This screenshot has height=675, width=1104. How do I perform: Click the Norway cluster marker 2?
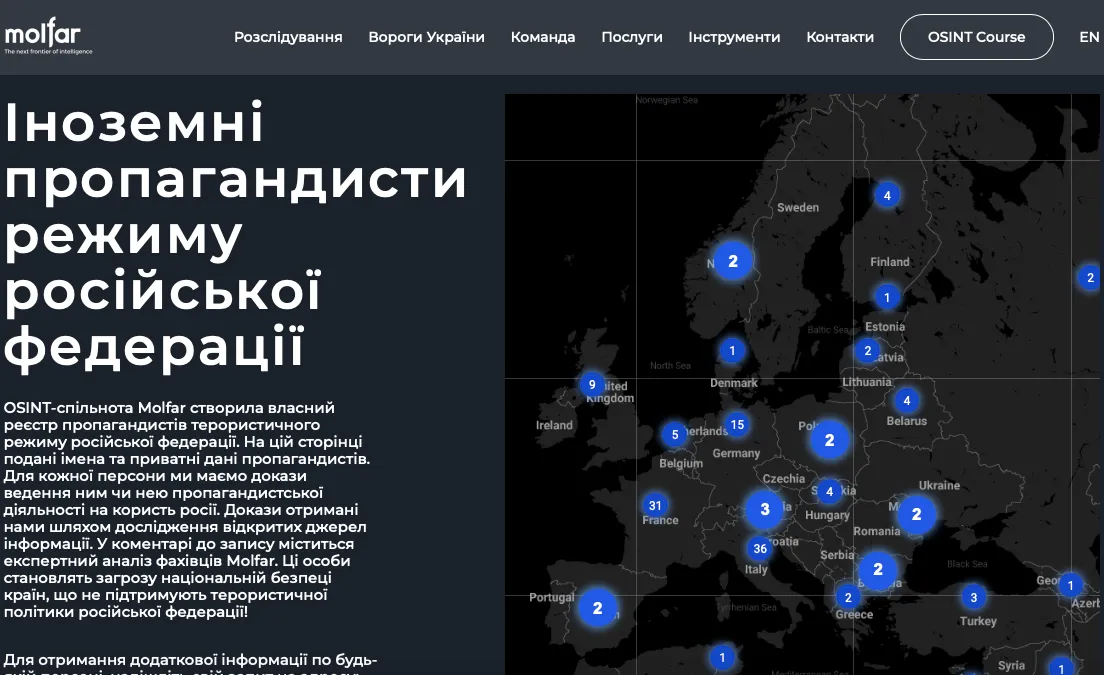click(x=733, y=261)
